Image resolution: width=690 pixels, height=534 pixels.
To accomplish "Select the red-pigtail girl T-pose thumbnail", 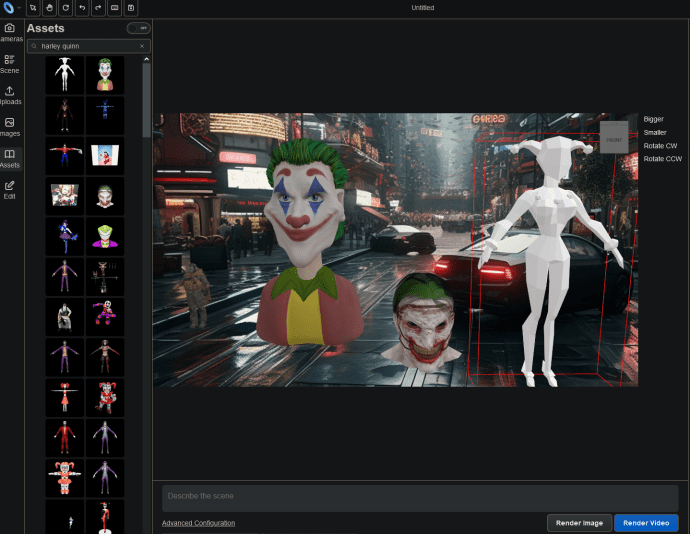I will (65, 398).
